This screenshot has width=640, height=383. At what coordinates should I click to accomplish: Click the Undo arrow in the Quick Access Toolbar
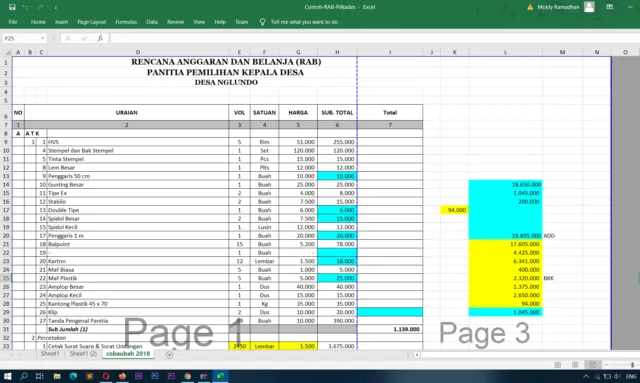pos(25,7)
